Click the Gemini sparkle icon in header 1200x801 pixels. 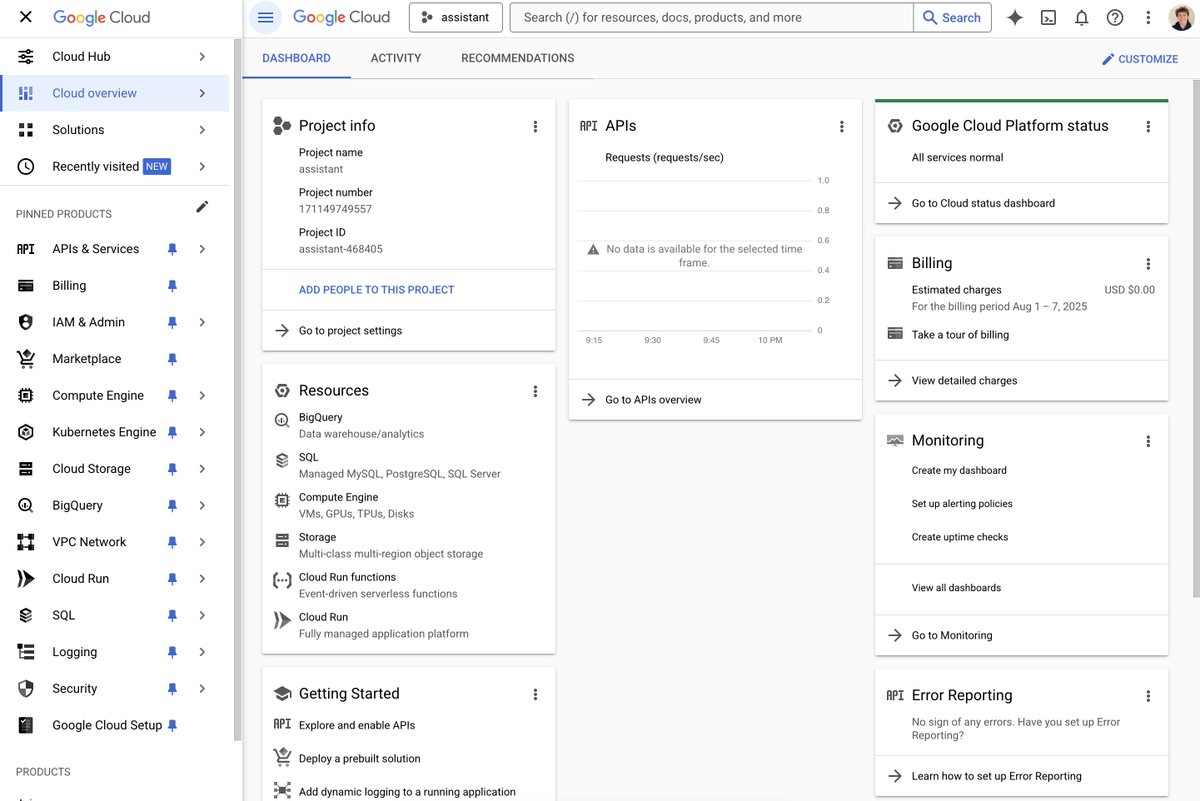coord(1015,17)
